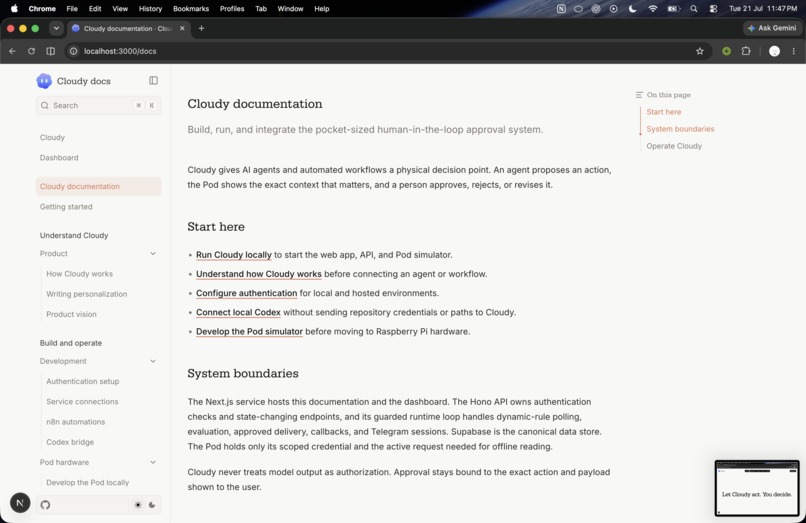The width and height of the screenshot is (806, 523).
Task: Switch to light theme sun icon
Action: click(x=138, y=505)
